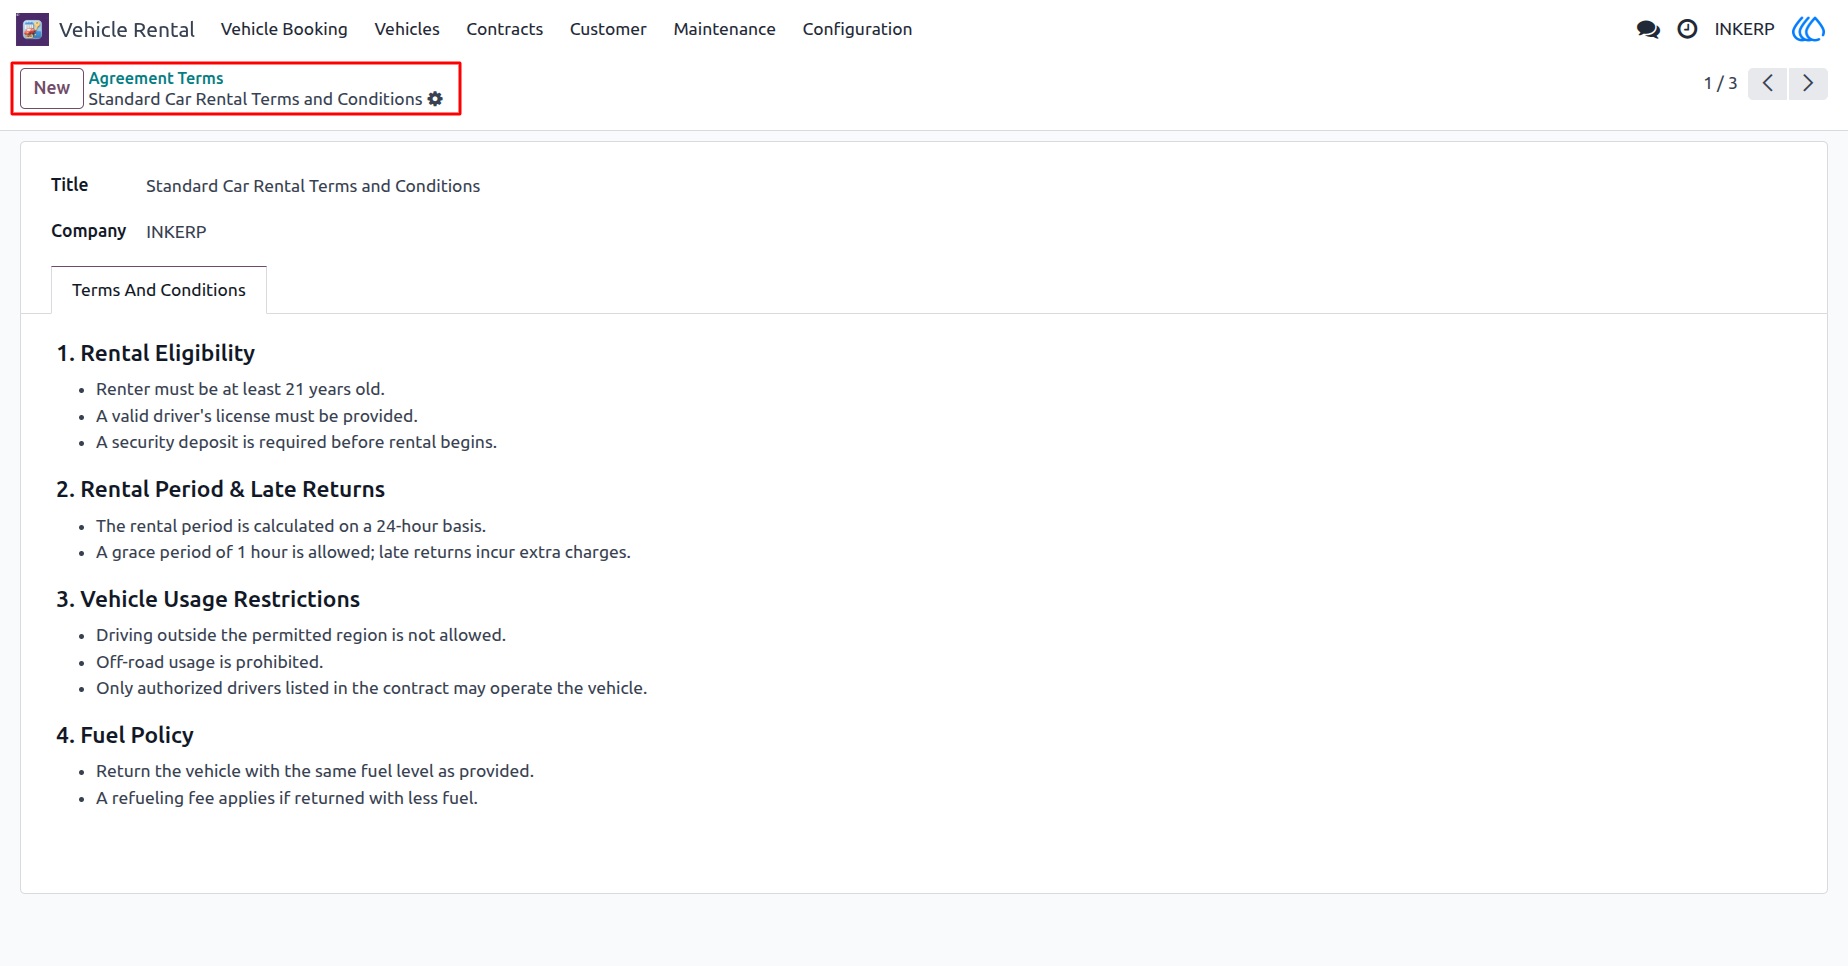
Task: Click 'Off-road usage is prohibited.'
Action: (x=210, y=662)
